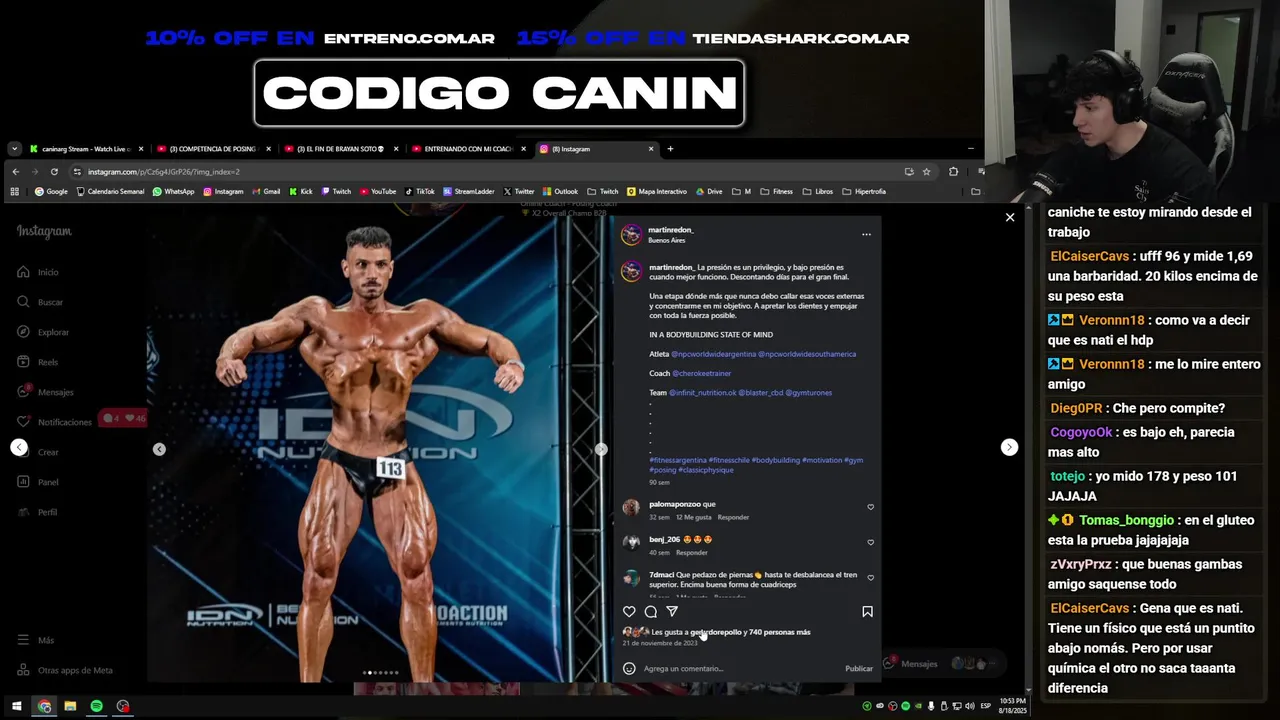
Task: Open post options three-dot menu
Action: coord(866,234)
